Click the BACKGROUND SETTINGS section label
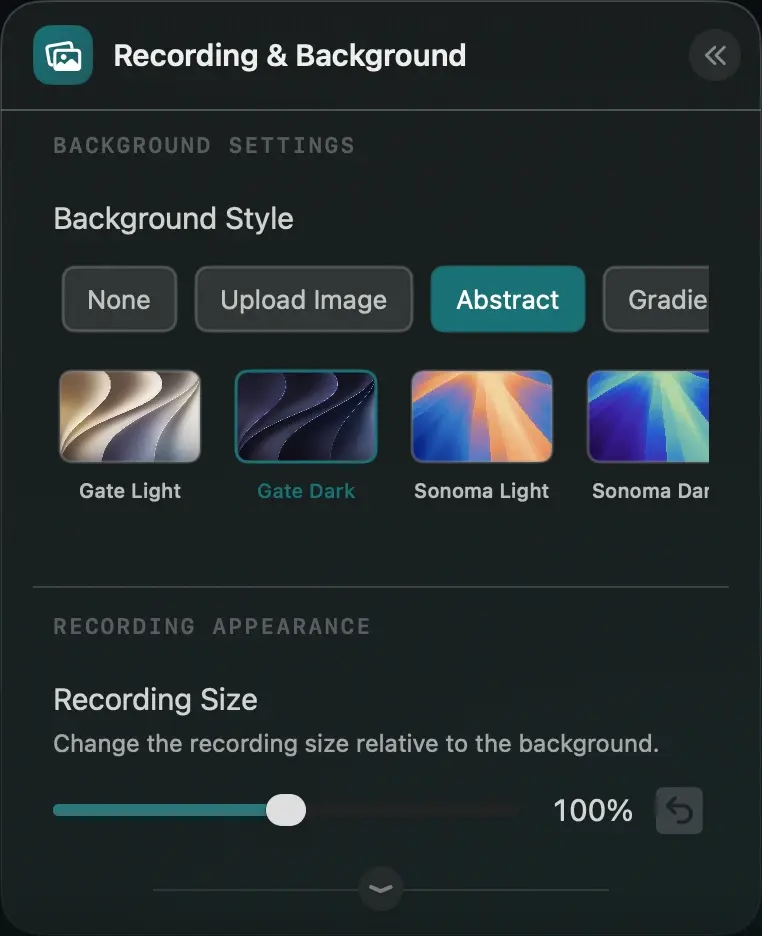The height and width of the screenshot is (936, 762). [x=204, y=146]
